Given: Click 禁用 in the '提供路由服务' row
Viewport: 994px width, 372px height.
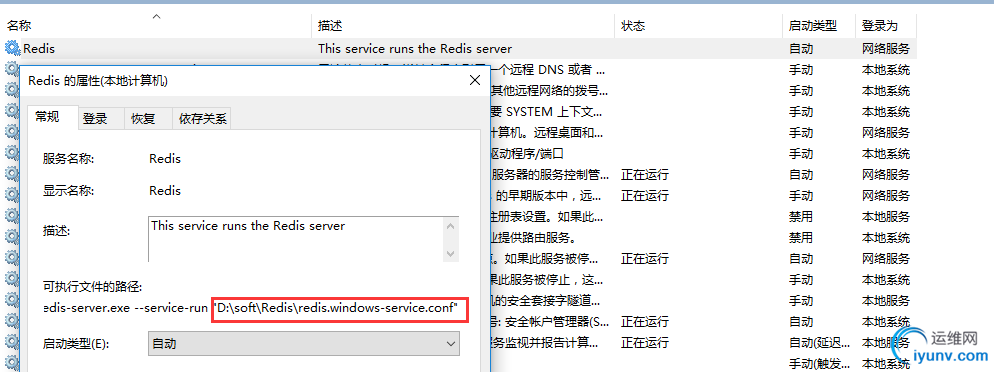Looking at the screenshot, I should [x=801, y=238].
